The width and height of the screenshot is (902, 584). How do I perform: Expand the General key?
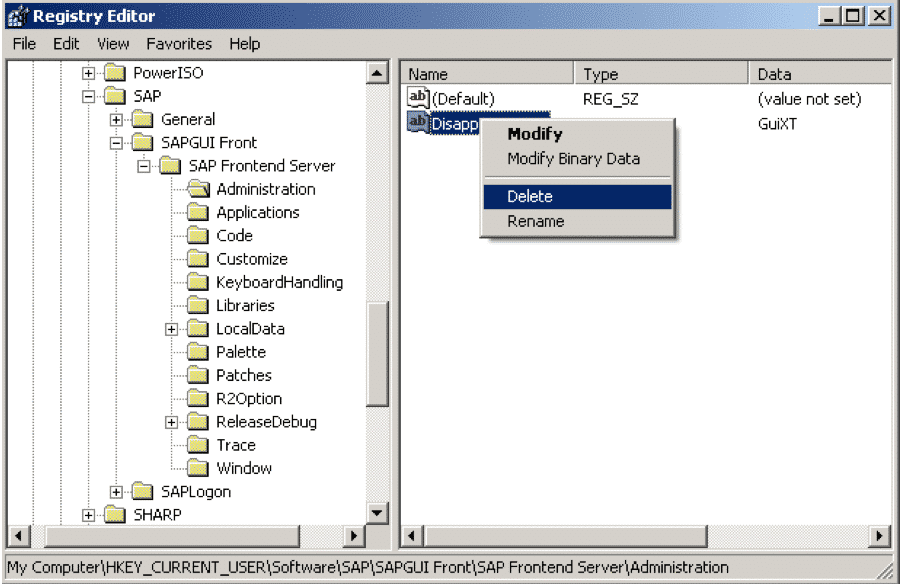coord(116,120)
